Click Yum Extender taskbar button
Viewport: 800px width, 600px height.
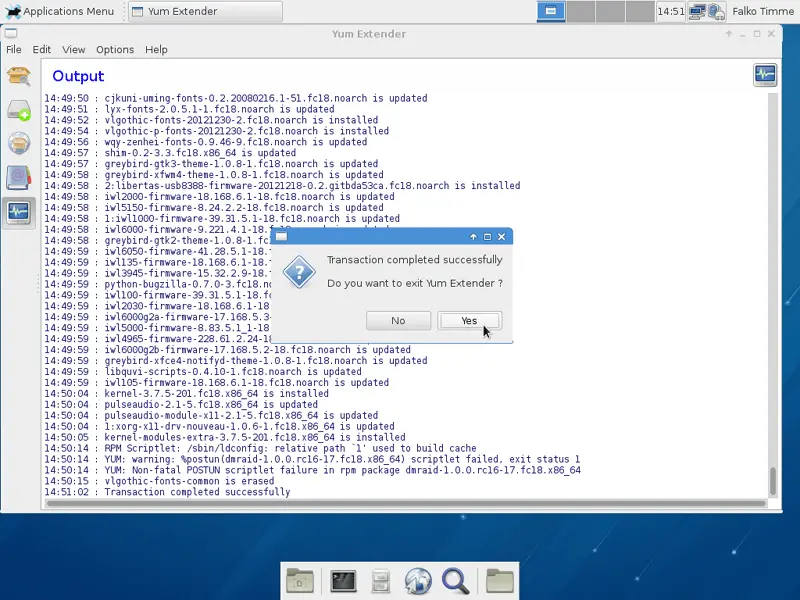[x=205, y=11]
